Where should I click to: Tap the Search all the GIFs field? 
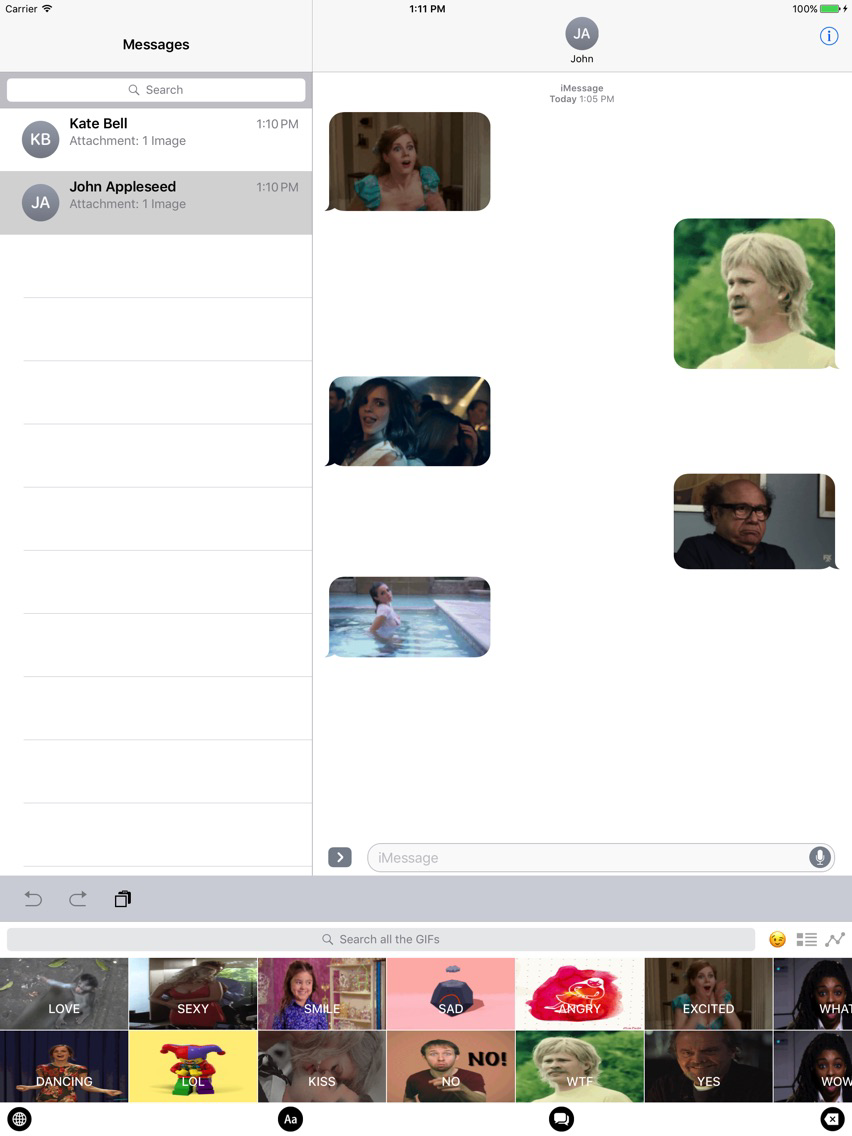380,939
